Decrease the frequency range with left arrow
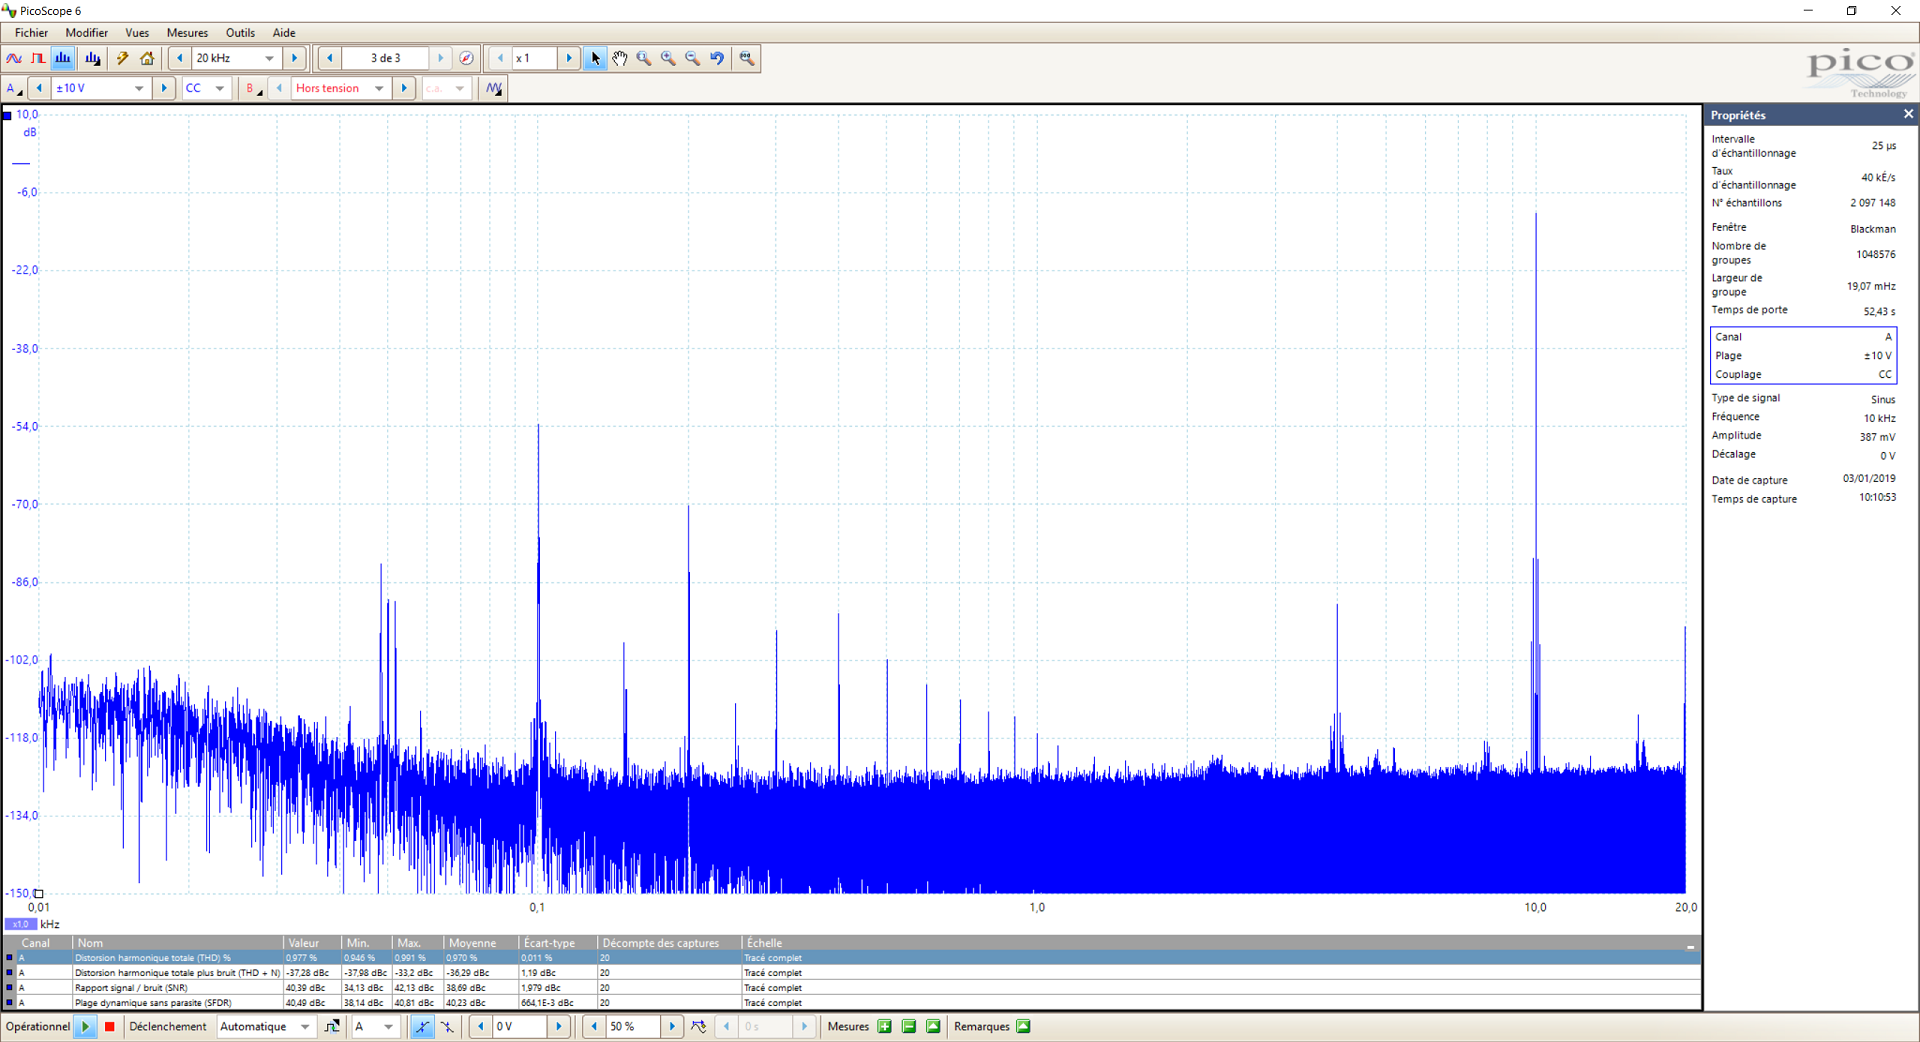 (179, 58)
